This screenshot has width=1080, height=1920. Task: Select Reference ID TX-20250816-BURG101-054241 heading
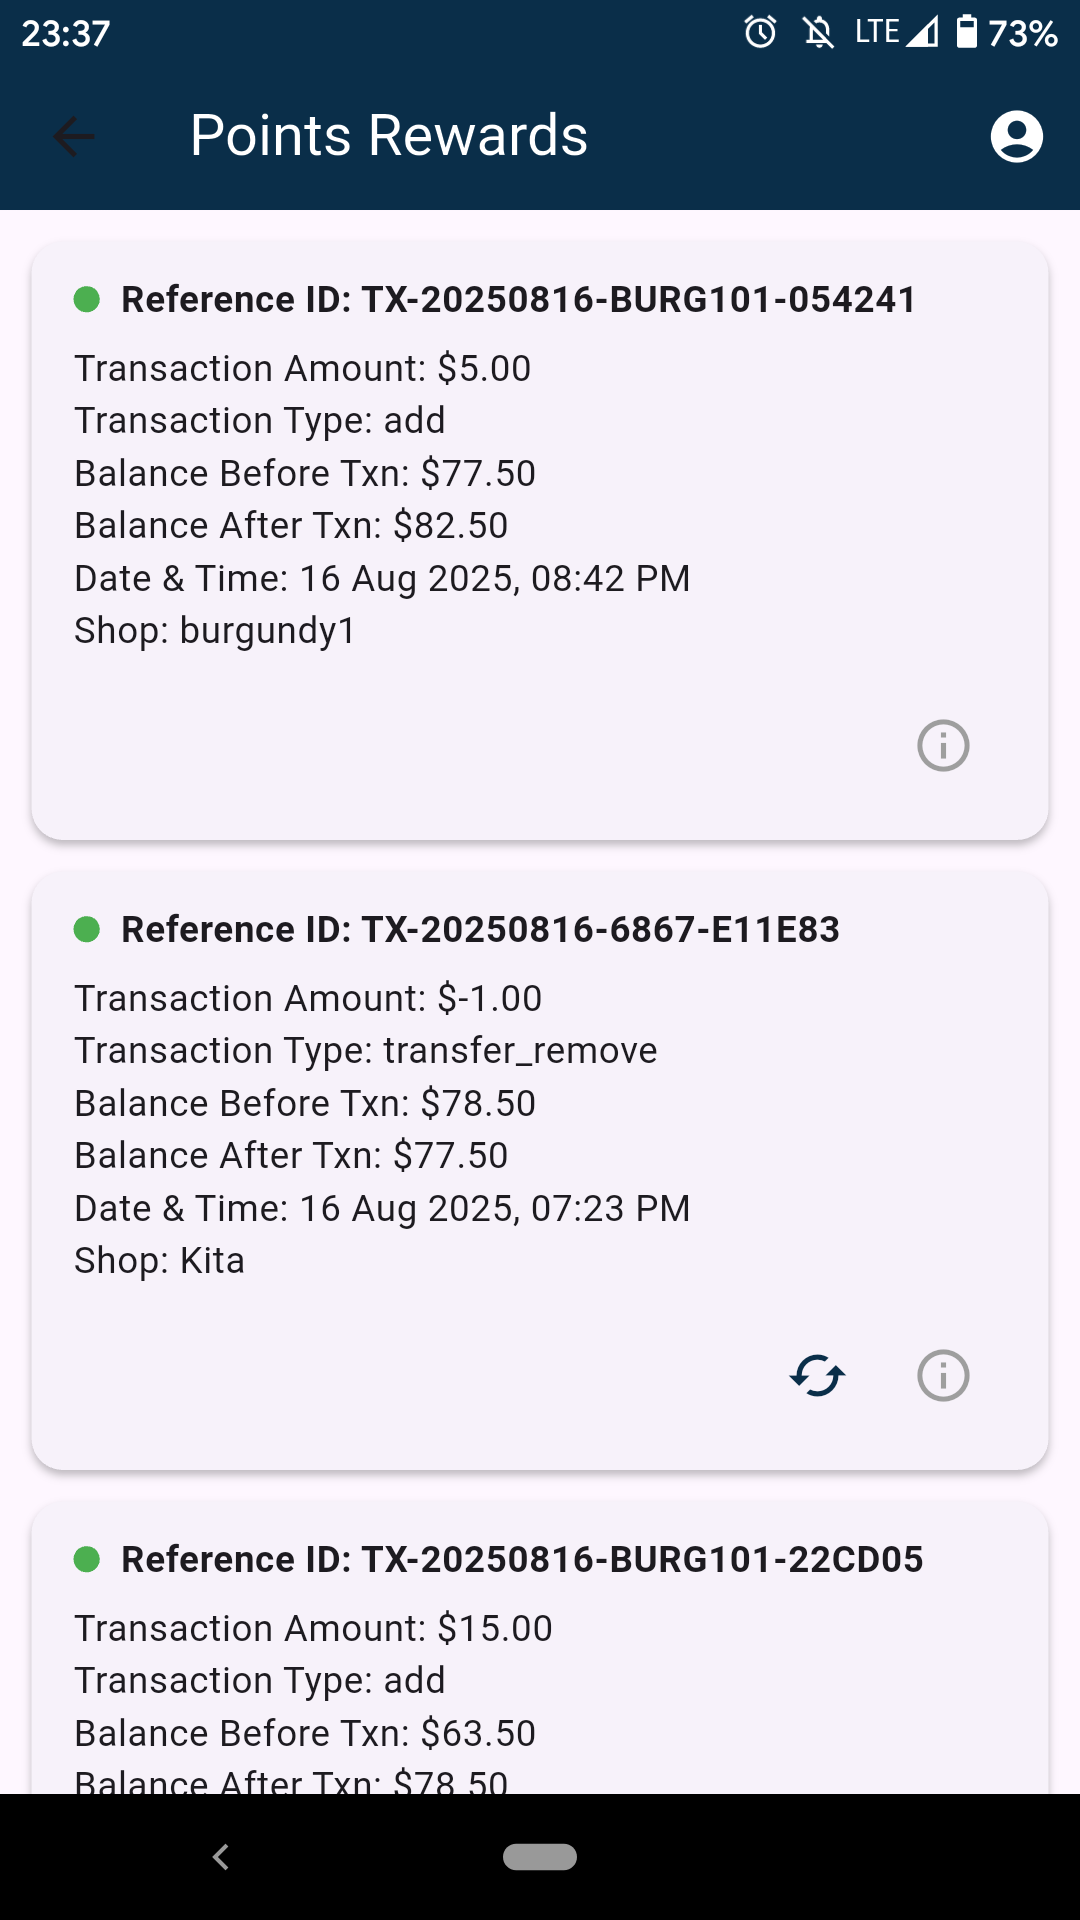click(518, 299)
